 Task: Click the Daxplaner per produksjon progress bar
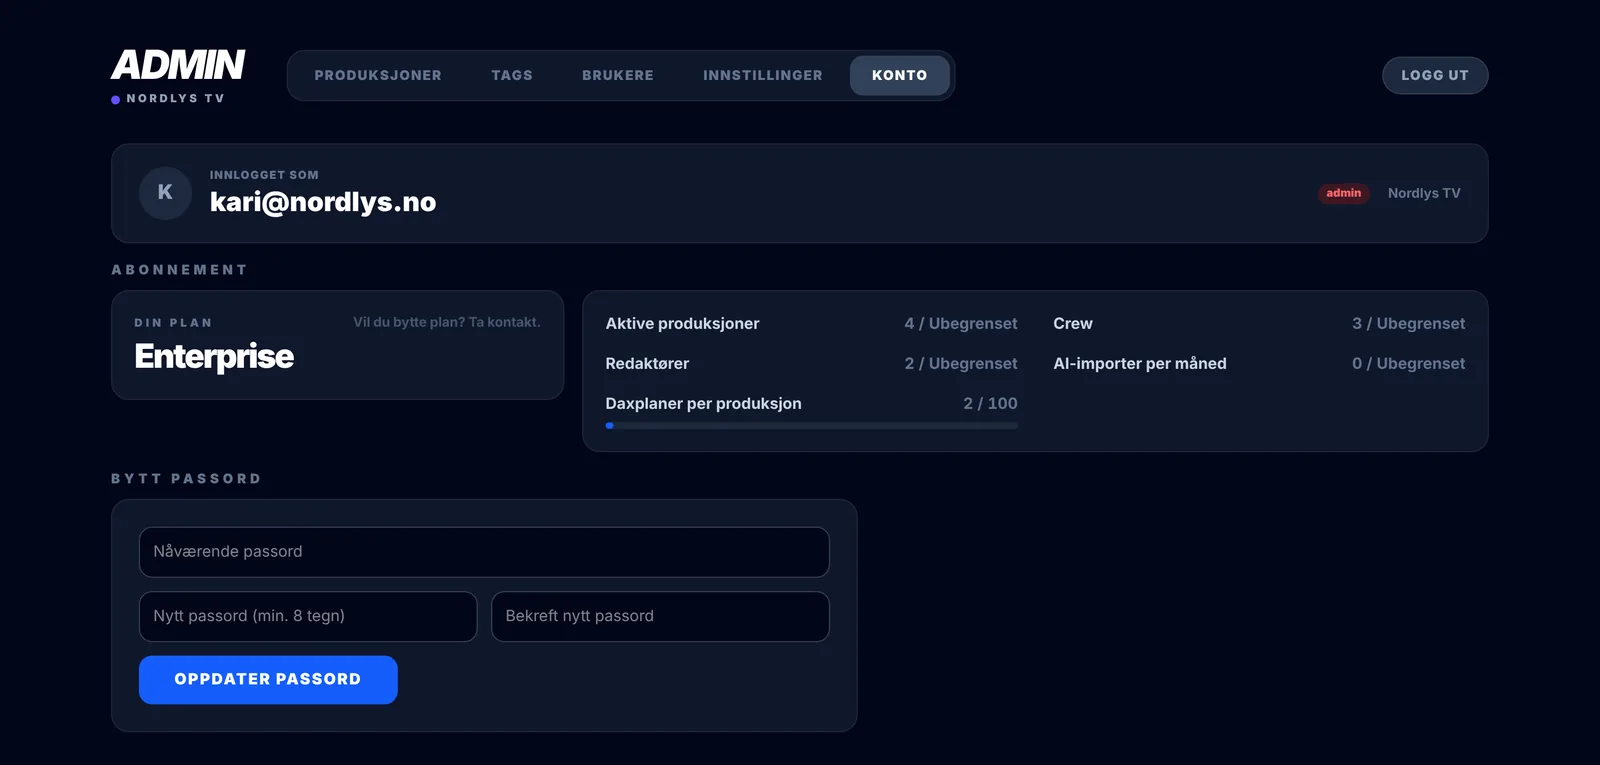[811, 426]
